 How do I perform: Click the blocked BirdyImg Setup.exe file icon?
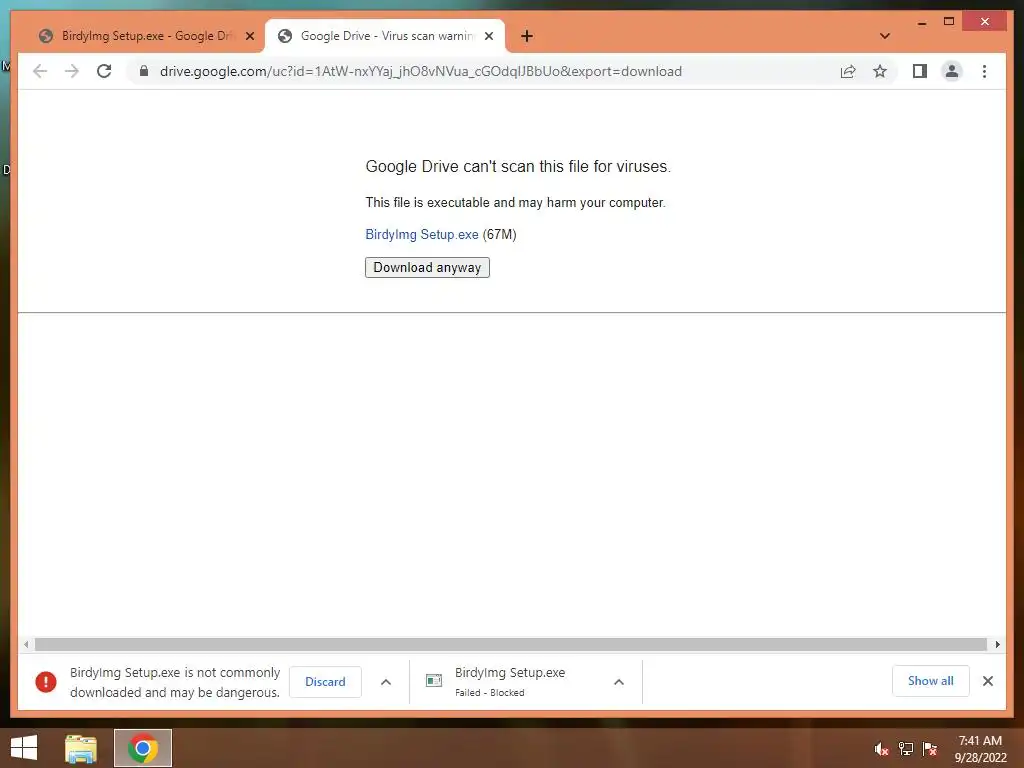tap(434, 681)
